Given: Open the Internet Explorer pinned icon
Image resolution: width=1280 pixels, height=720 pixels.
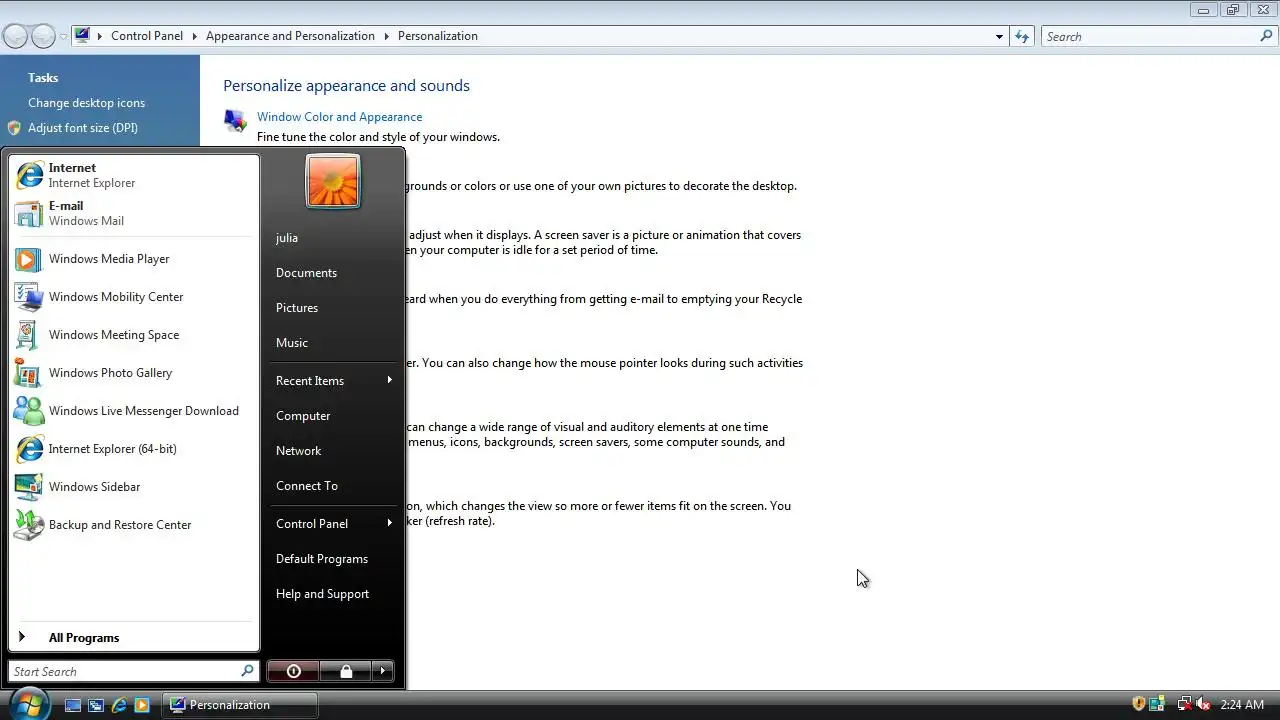Looking at the screenshot, I should 29,175.
